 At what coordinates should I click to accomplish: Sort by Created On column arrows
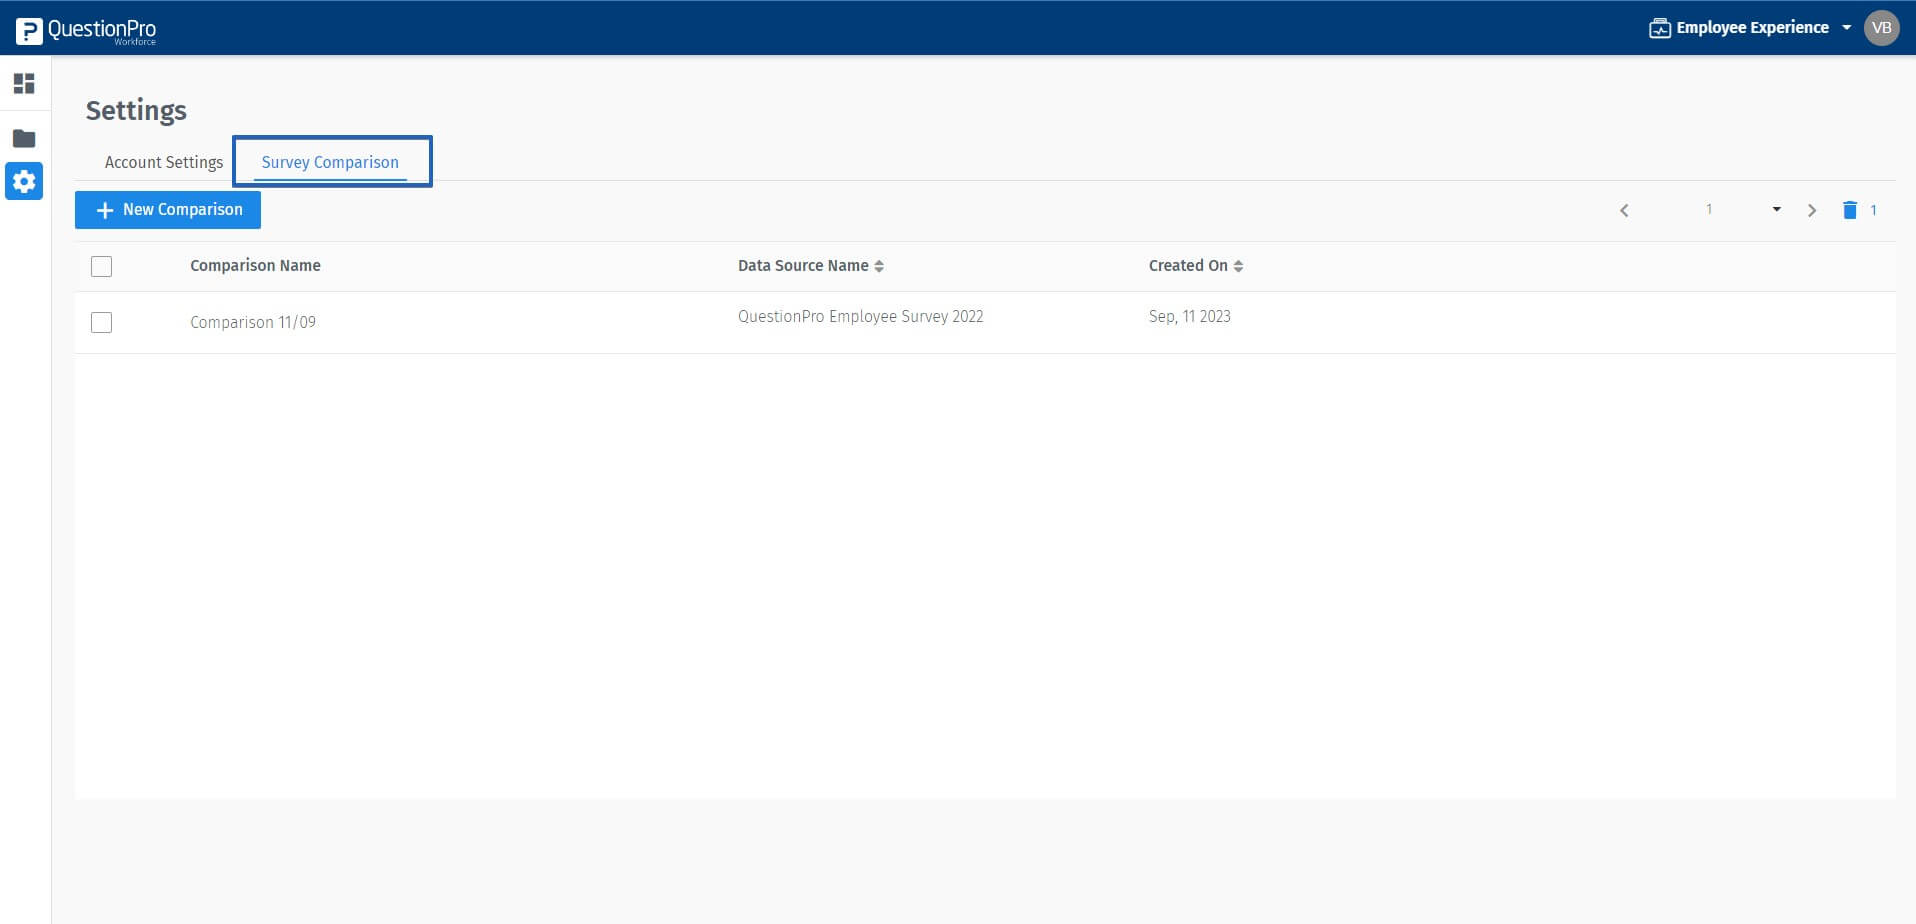[1238, 266]
